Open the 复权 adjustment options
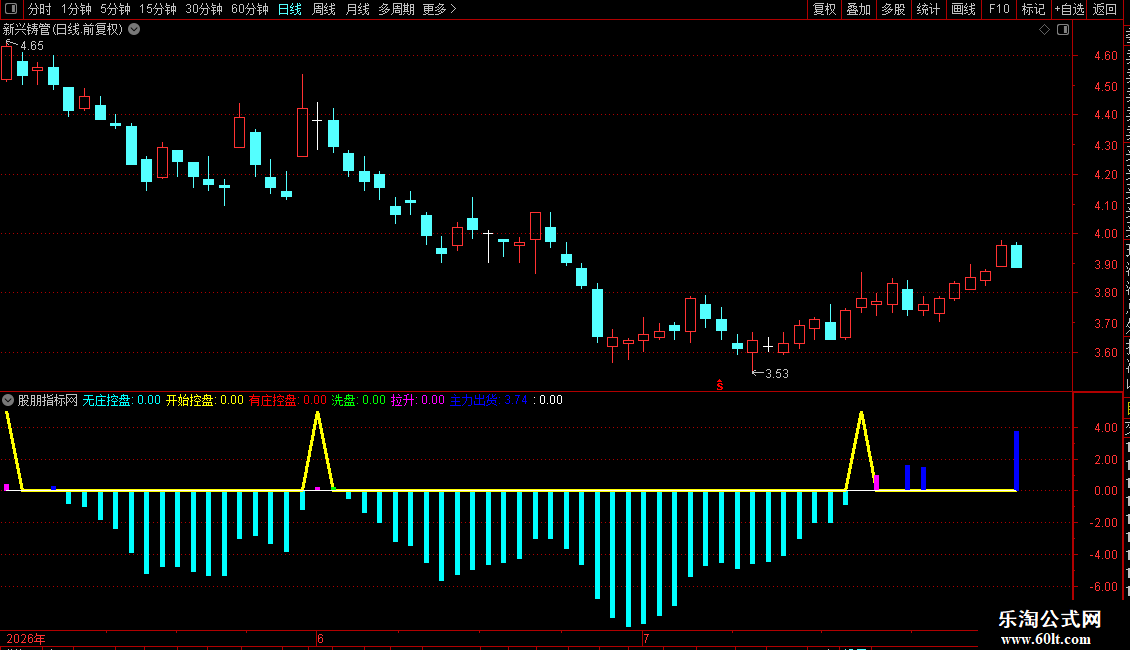This screenshot has width=1130, height=650. pyautogui.click(x=824, y=9)
